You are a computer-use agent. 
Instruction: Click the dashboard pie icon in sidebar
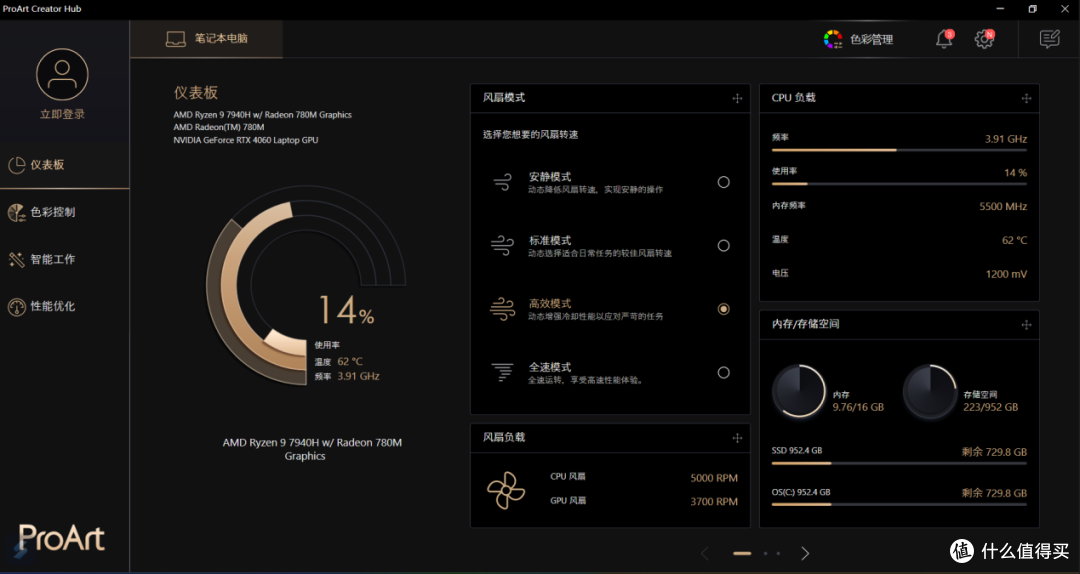[x=17, y=165]
